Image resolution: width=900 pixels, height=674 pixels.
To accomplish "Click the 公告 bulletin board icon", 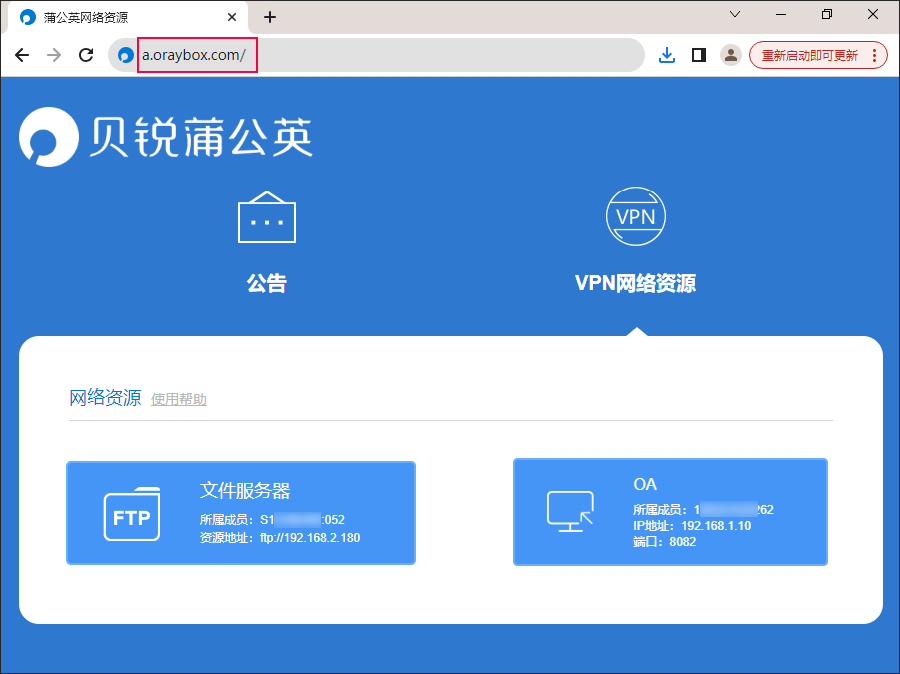I will pos(267,217).
